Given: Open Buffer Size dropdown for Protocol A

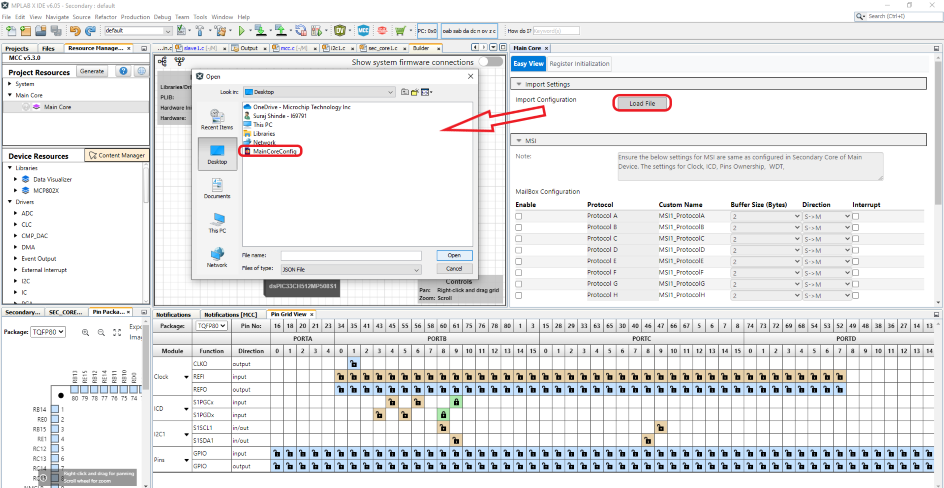Looking at the screenshot, I should pyautogui.click(x=766, y=216).
